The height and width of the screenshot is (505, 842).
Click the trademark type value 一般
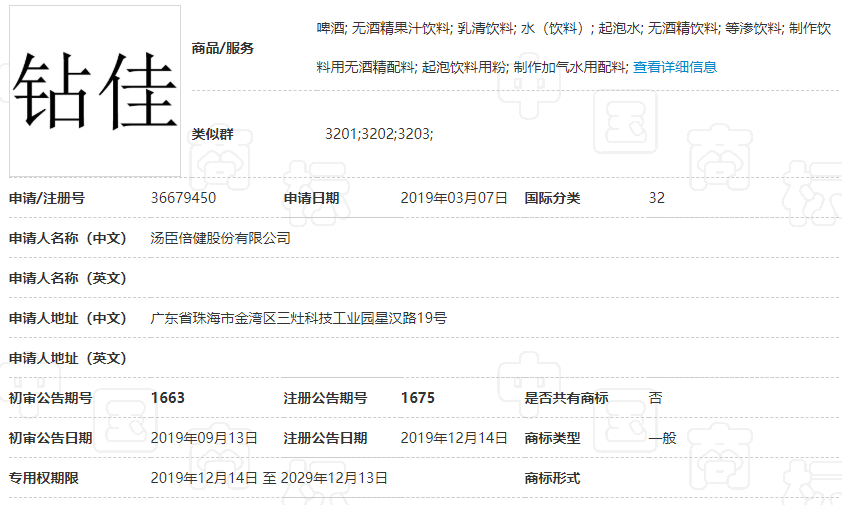[x=663, y=438]
